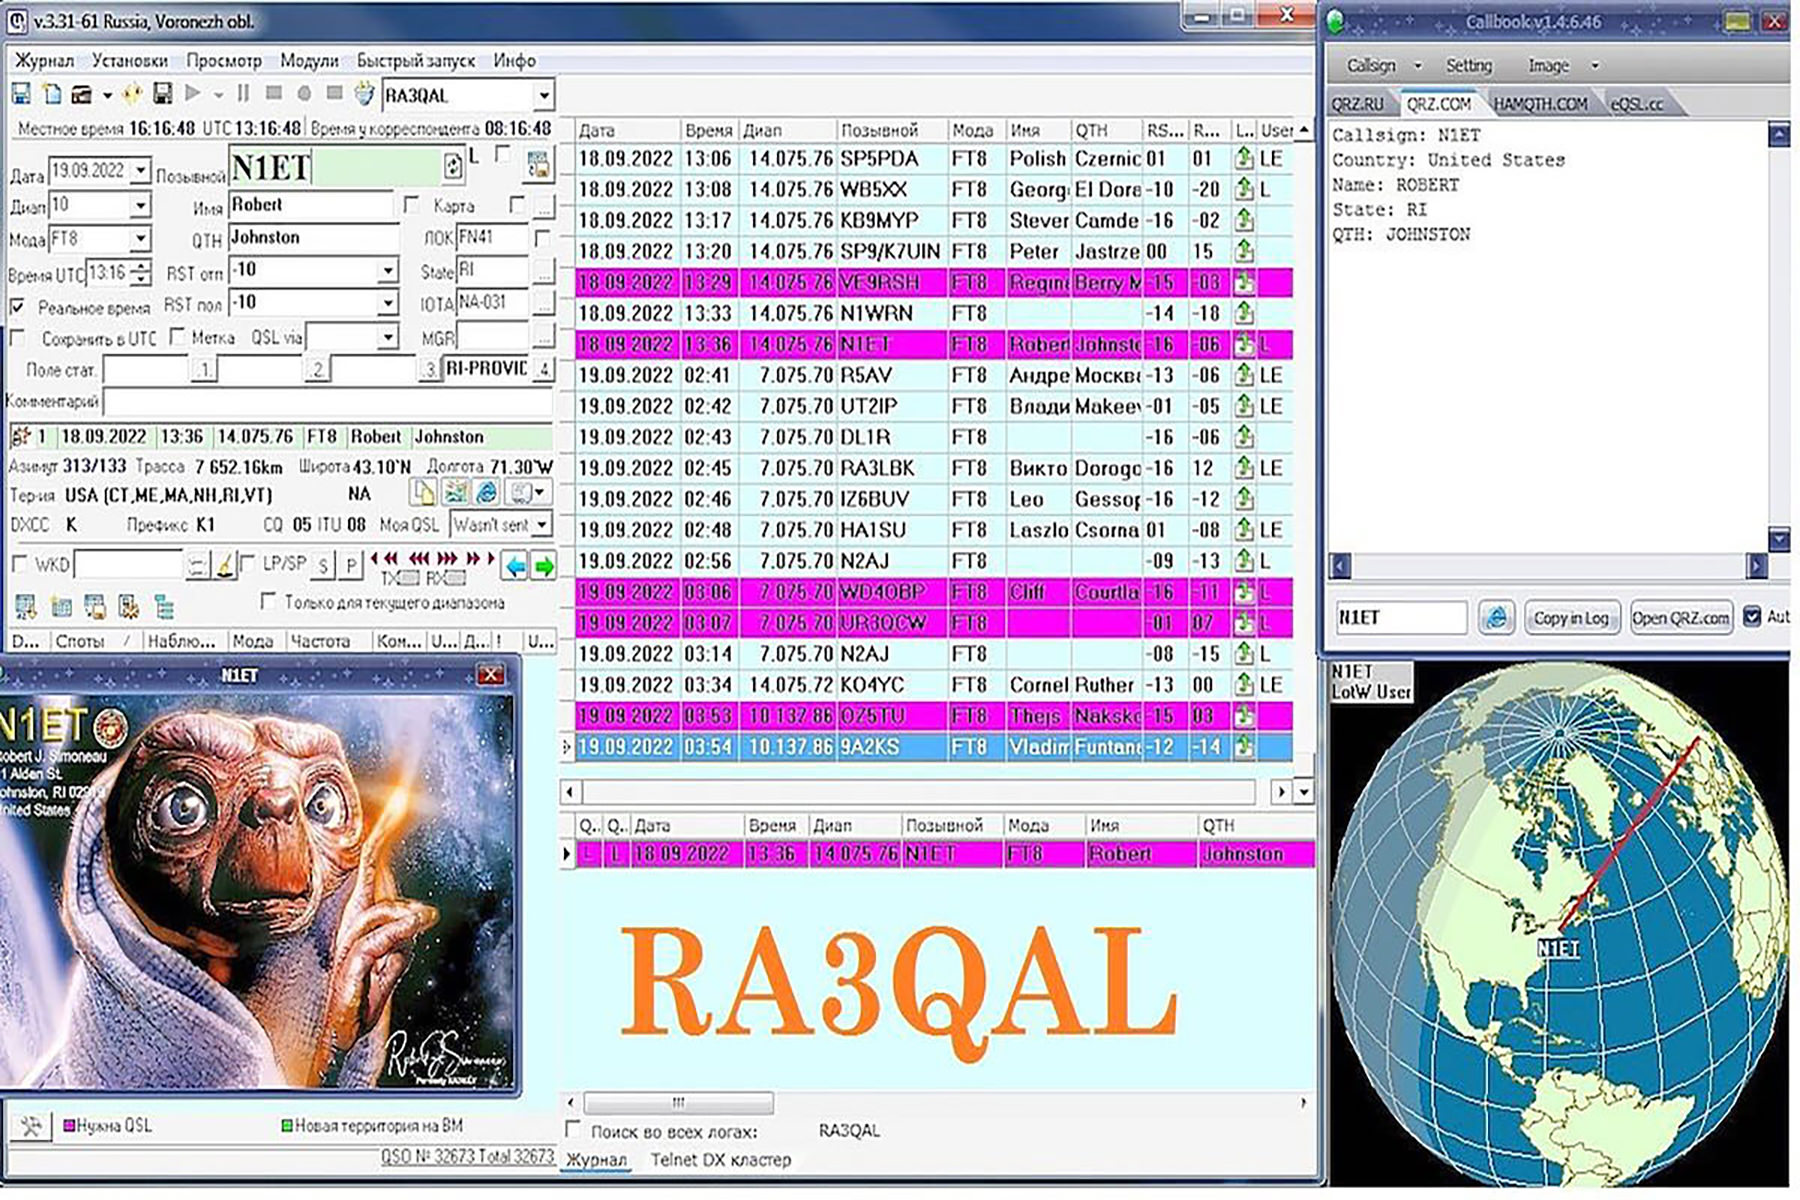Screen dimensions: 1800x1200
Task: Close the N1ET photo window
Action: [x=490, y=675]
